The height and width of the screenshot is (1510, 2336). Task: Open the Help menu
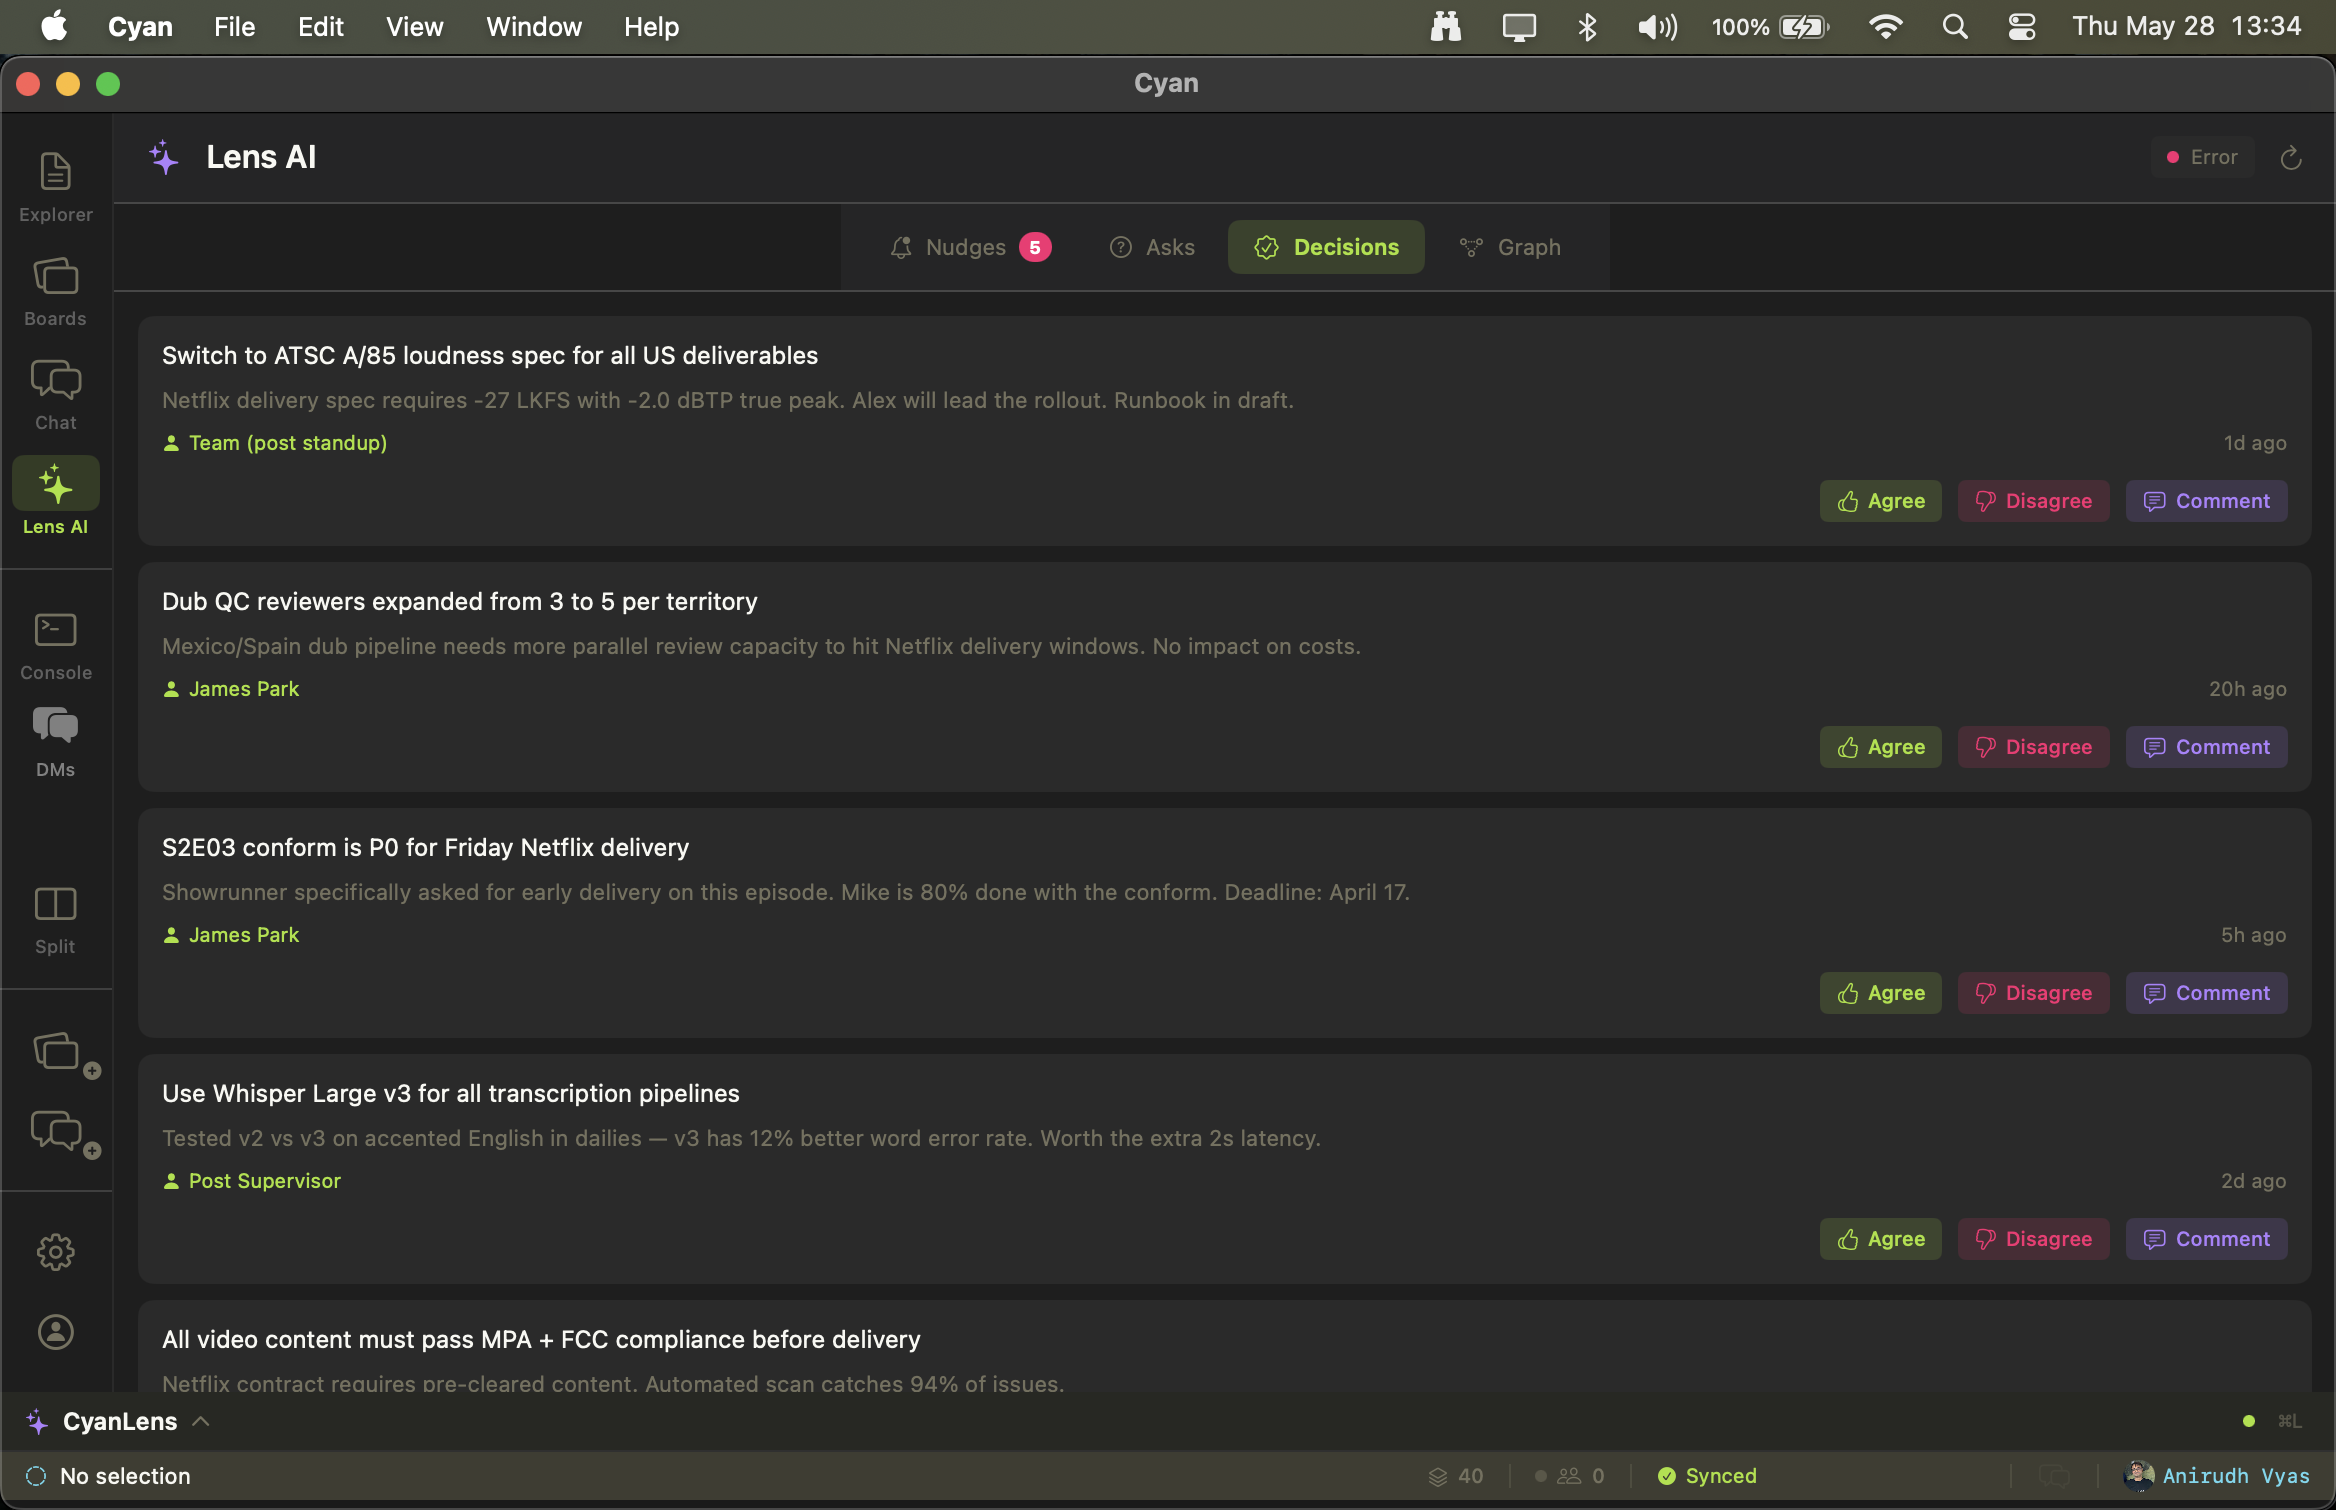point(652,27)
